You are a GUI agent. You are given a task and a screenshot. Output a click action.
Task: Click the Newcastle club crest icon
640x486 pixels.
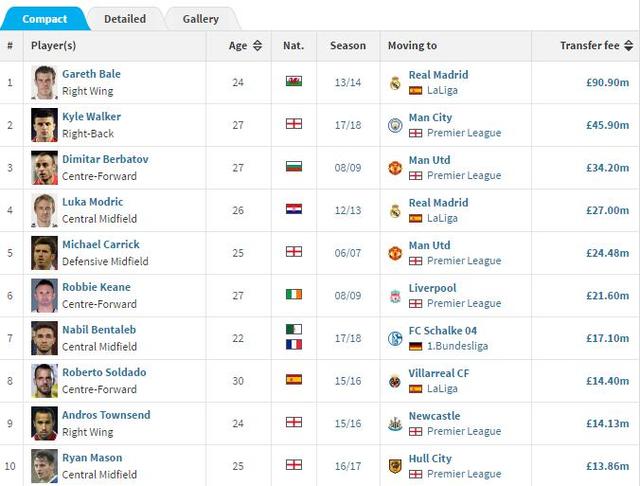coord(395,424)
